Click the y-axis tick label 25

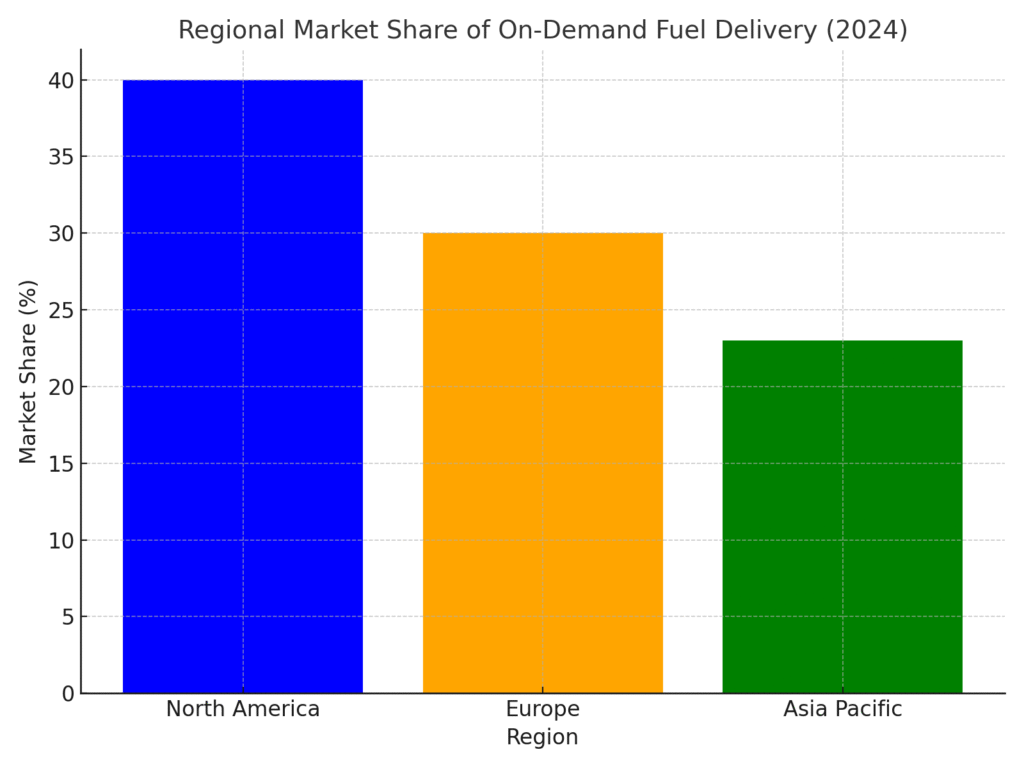62,310
